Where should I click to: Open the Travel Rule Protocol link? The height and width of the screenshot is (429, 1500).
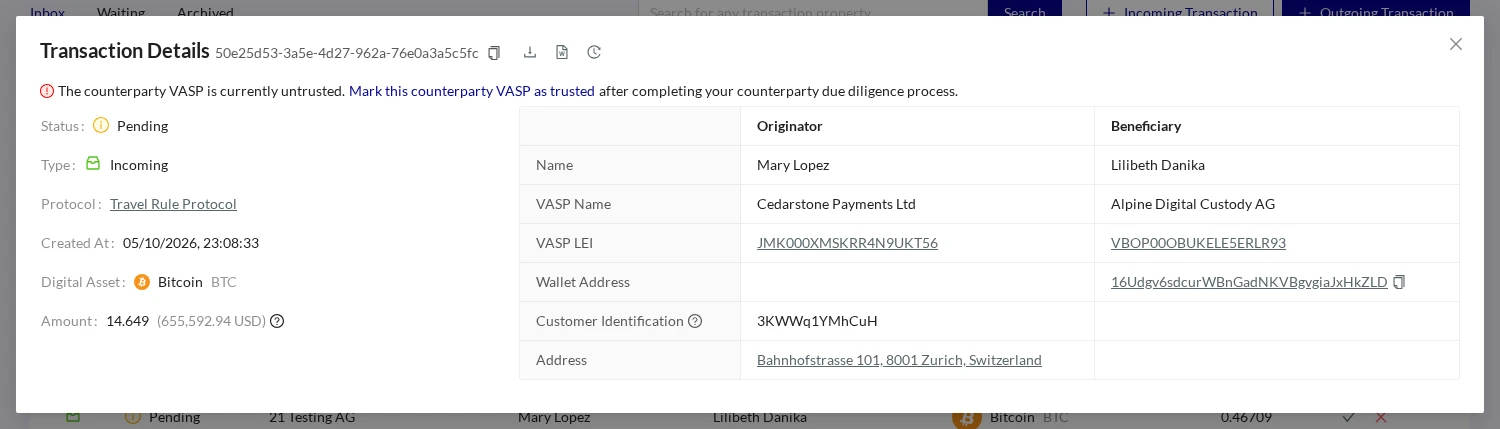coord(173,204)
